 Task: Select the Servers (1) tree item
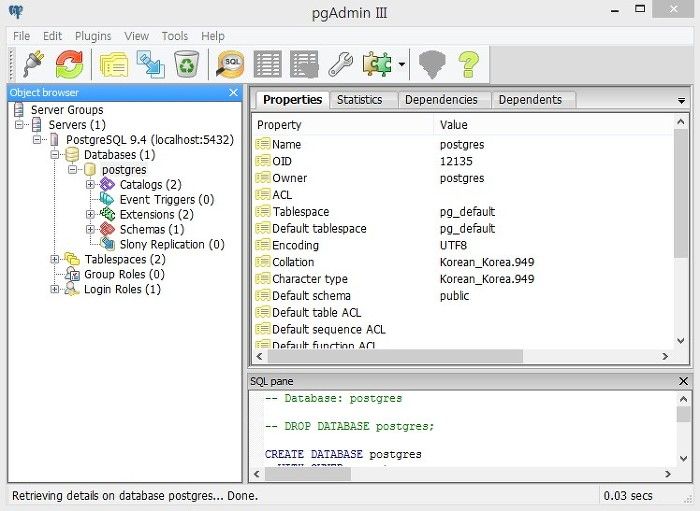[77, 125]
